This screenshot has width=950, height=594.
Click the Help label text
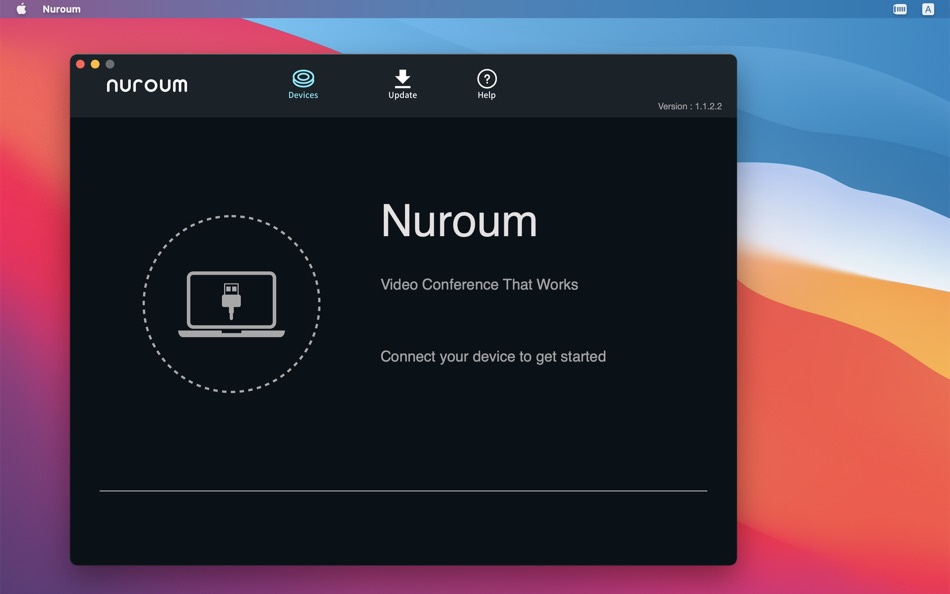click(486, 95)
